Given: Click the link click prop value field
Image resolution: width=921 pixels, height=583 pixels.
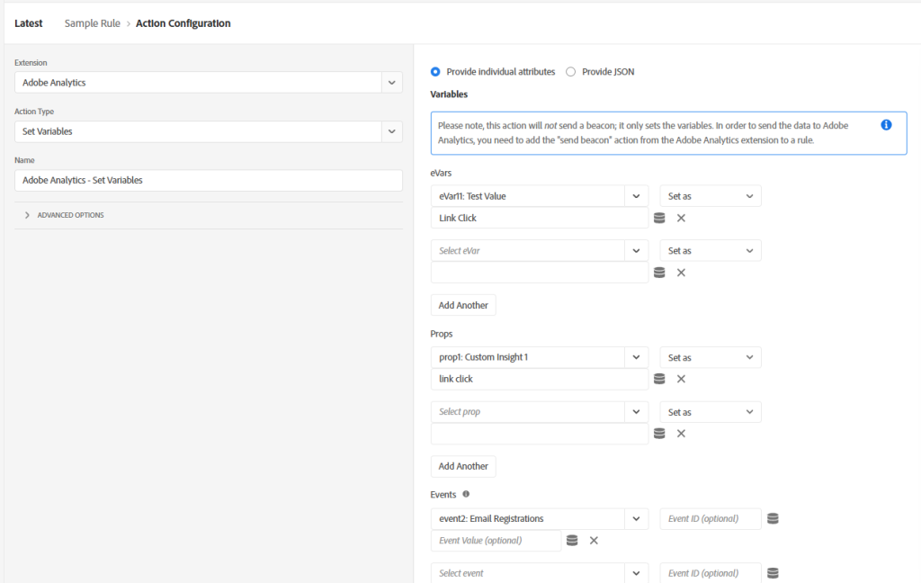Looking at the screenshot, I should point(539,379).
